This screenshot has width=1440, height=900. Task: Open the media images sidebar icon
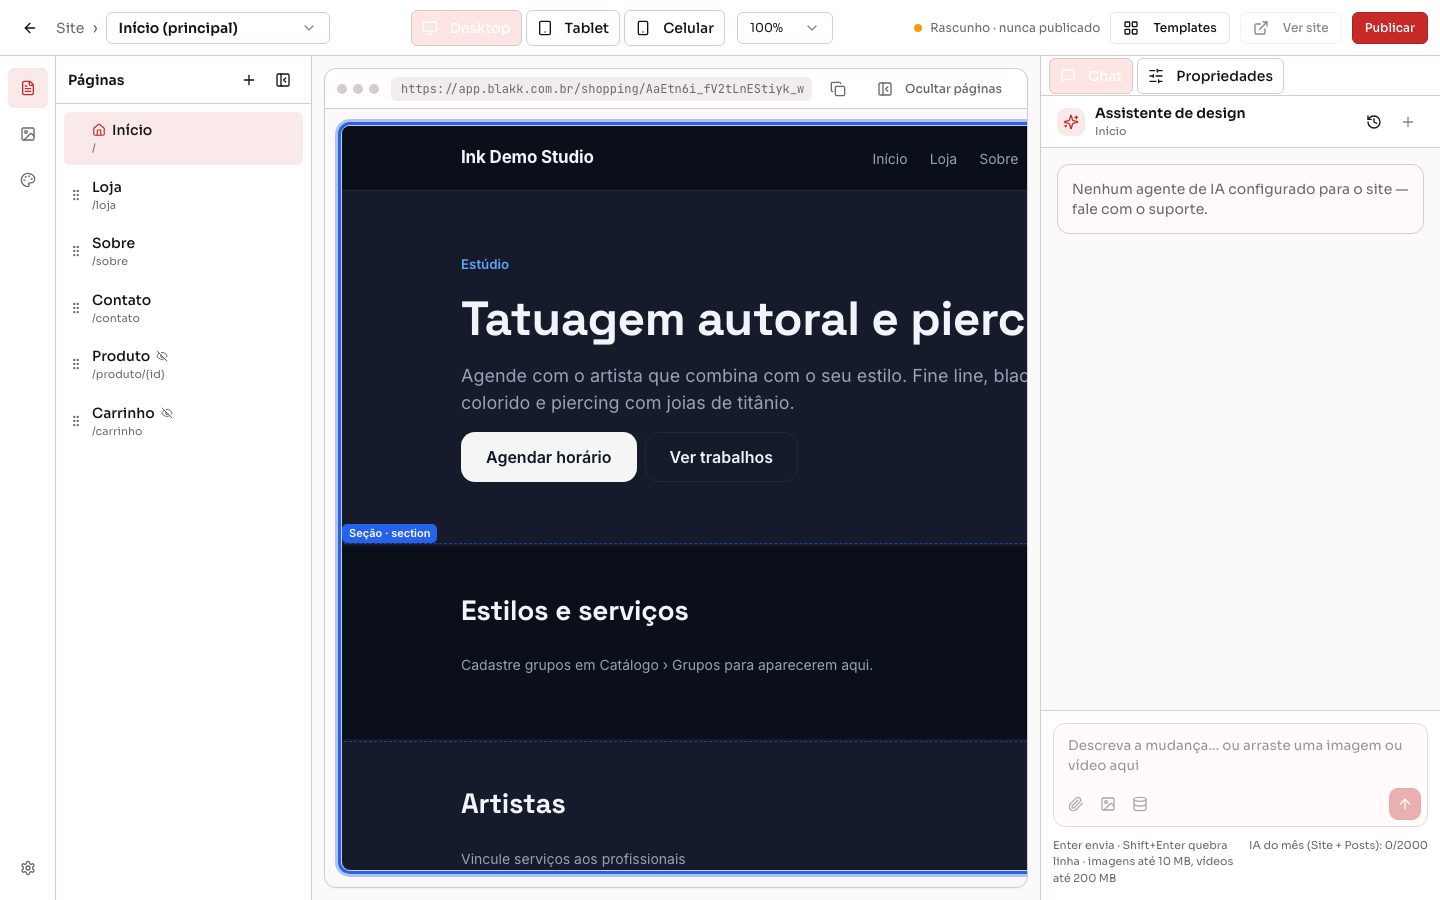point(28,134)
